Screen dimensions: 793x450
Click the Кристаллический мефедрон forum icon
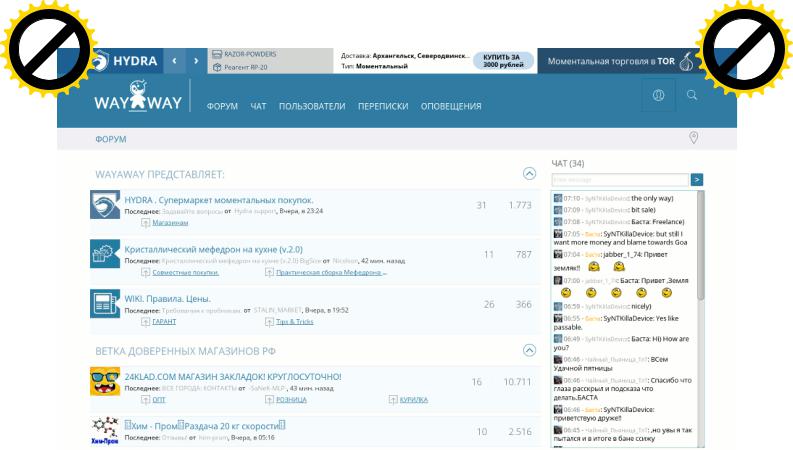(x=105, y=253)
